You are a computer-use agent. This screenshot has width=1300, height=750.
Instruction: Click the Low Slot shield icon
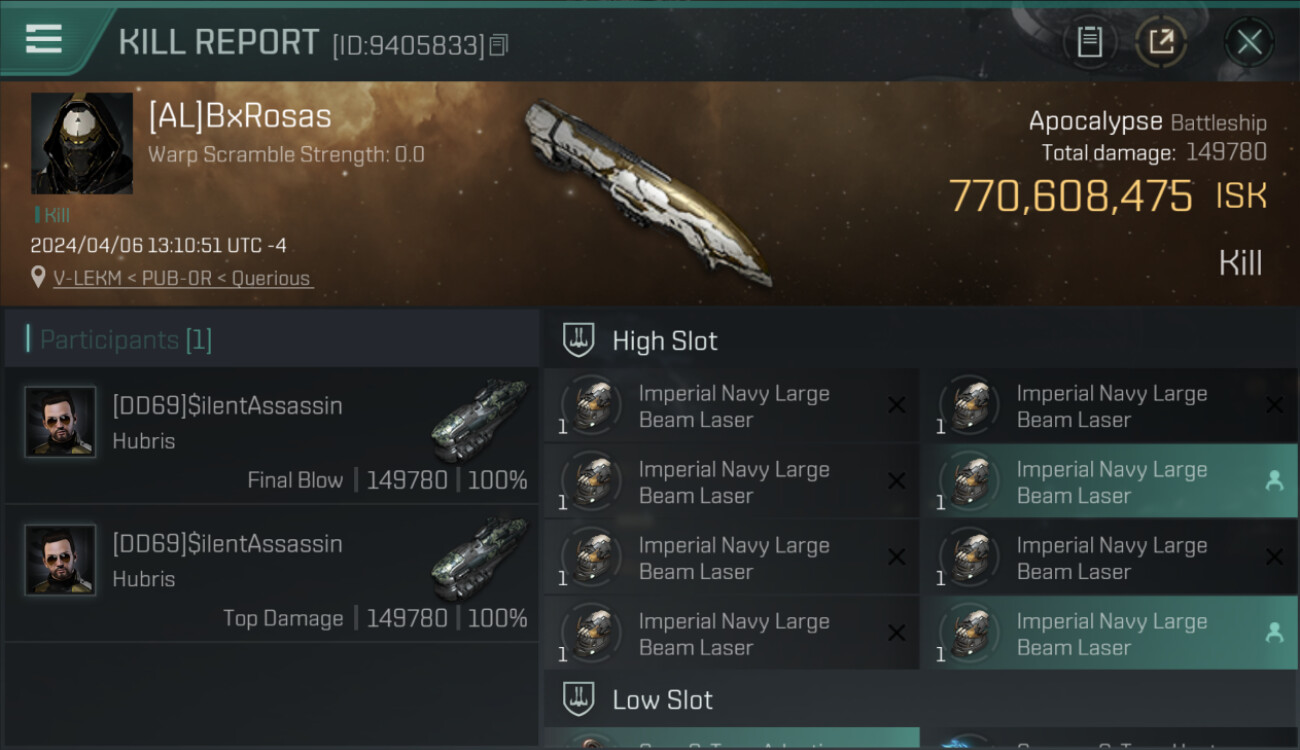pos(579,699)
